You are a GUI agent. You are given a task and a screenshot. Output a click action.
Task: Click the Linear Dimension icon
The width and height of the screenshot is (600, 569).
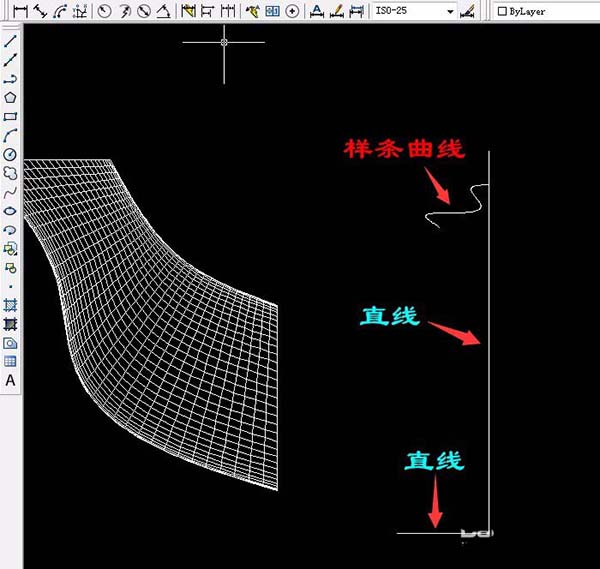[20, 11]
